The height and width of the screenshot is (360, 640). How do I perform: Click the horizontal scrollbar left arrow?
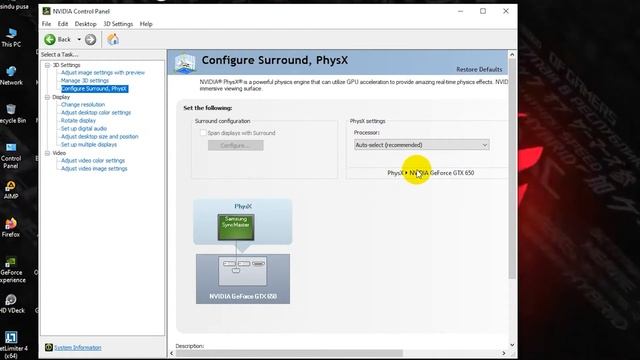tap(171, 353)
